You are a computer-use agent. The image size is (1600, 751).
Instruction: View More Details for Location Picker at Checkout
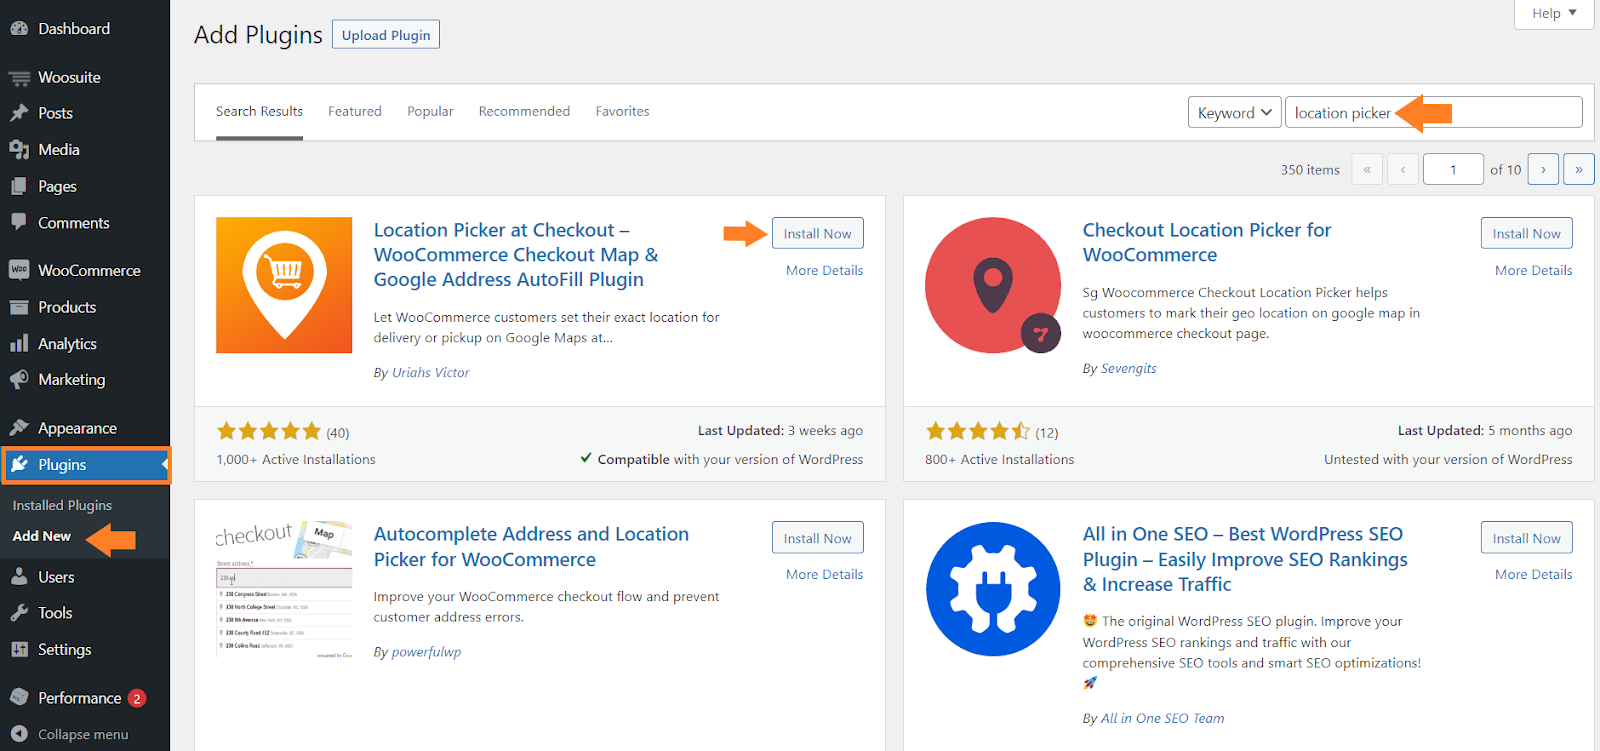[x=824, y=270]
